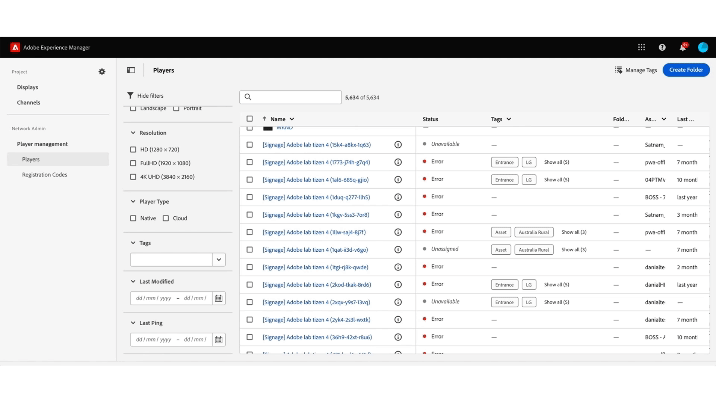Image resolution: width=716 pixels, height=402 pixels.
Task: Open info icon for player 1duq row
Action: point(398,197)
